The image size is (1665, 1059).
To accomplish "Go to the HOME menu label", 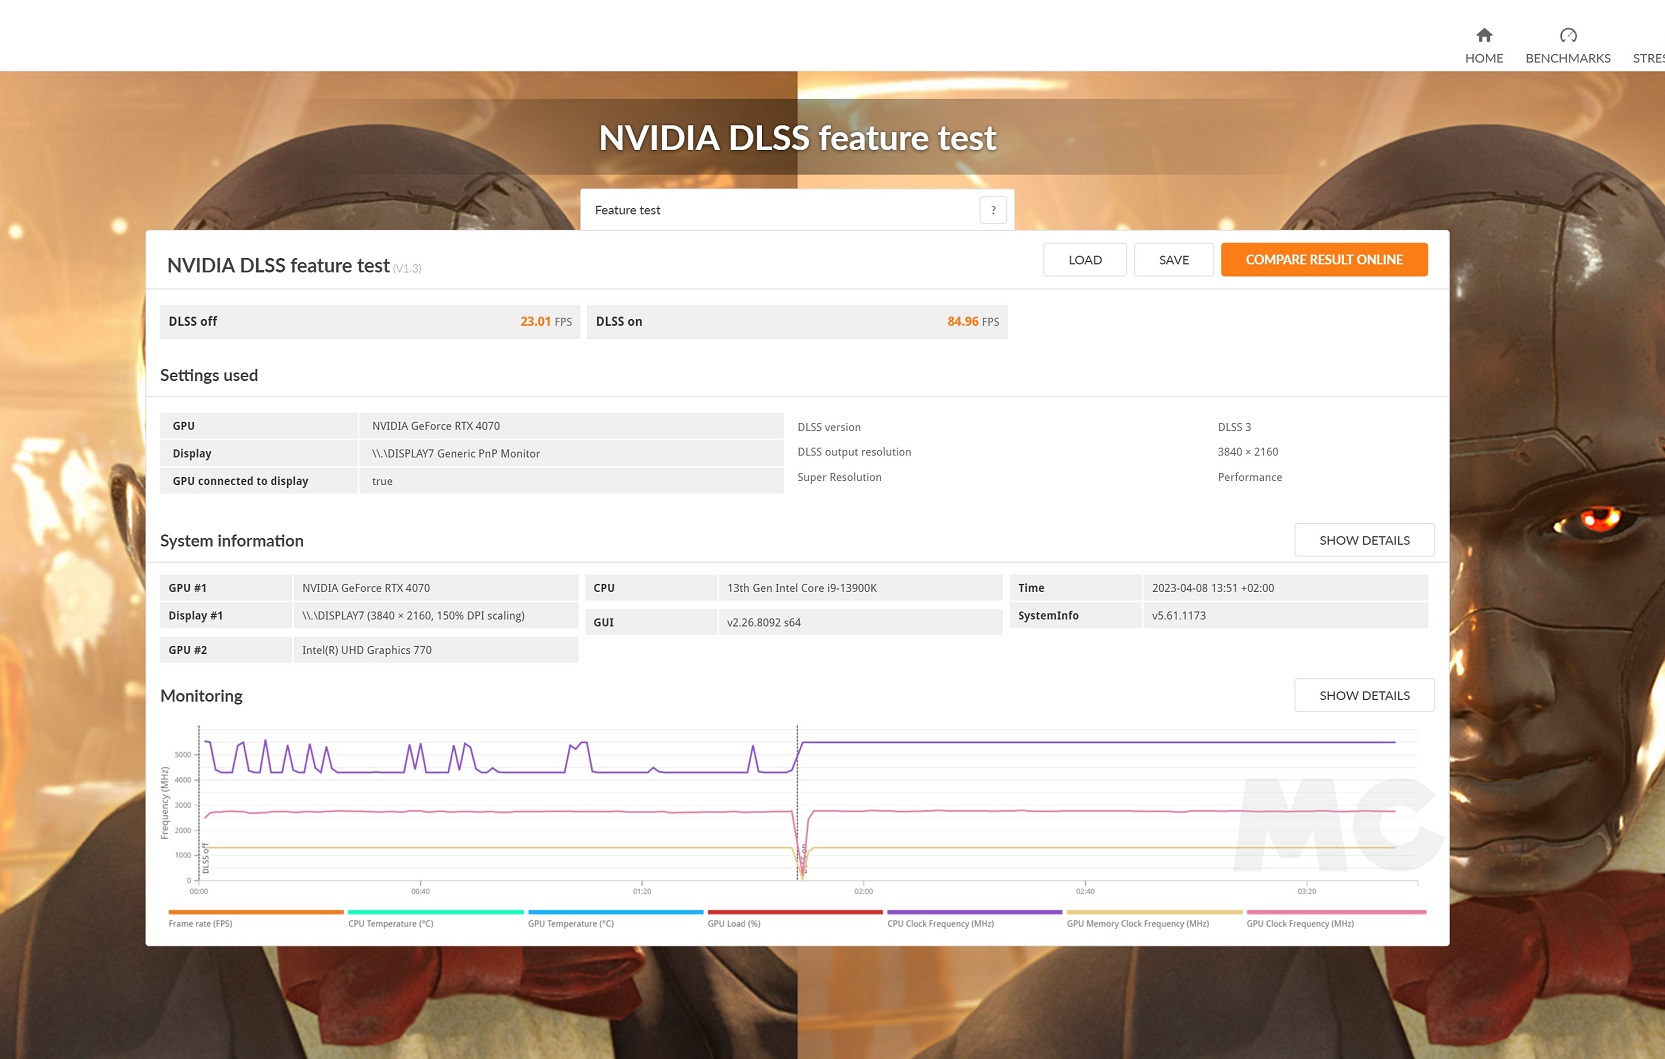I will click(1484, 58).
